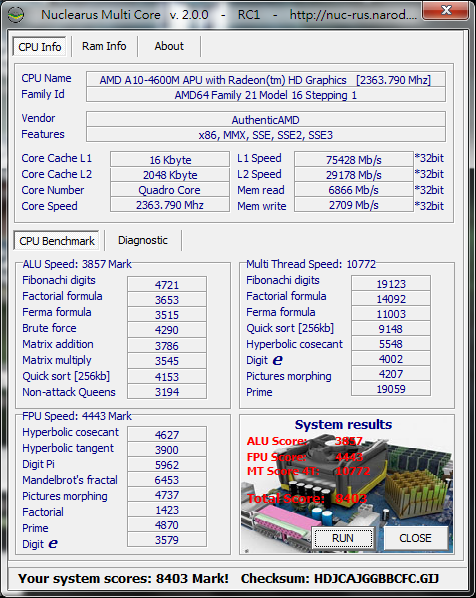Click the Matrix multiply score 3545
476x598 pixels.
167,360
